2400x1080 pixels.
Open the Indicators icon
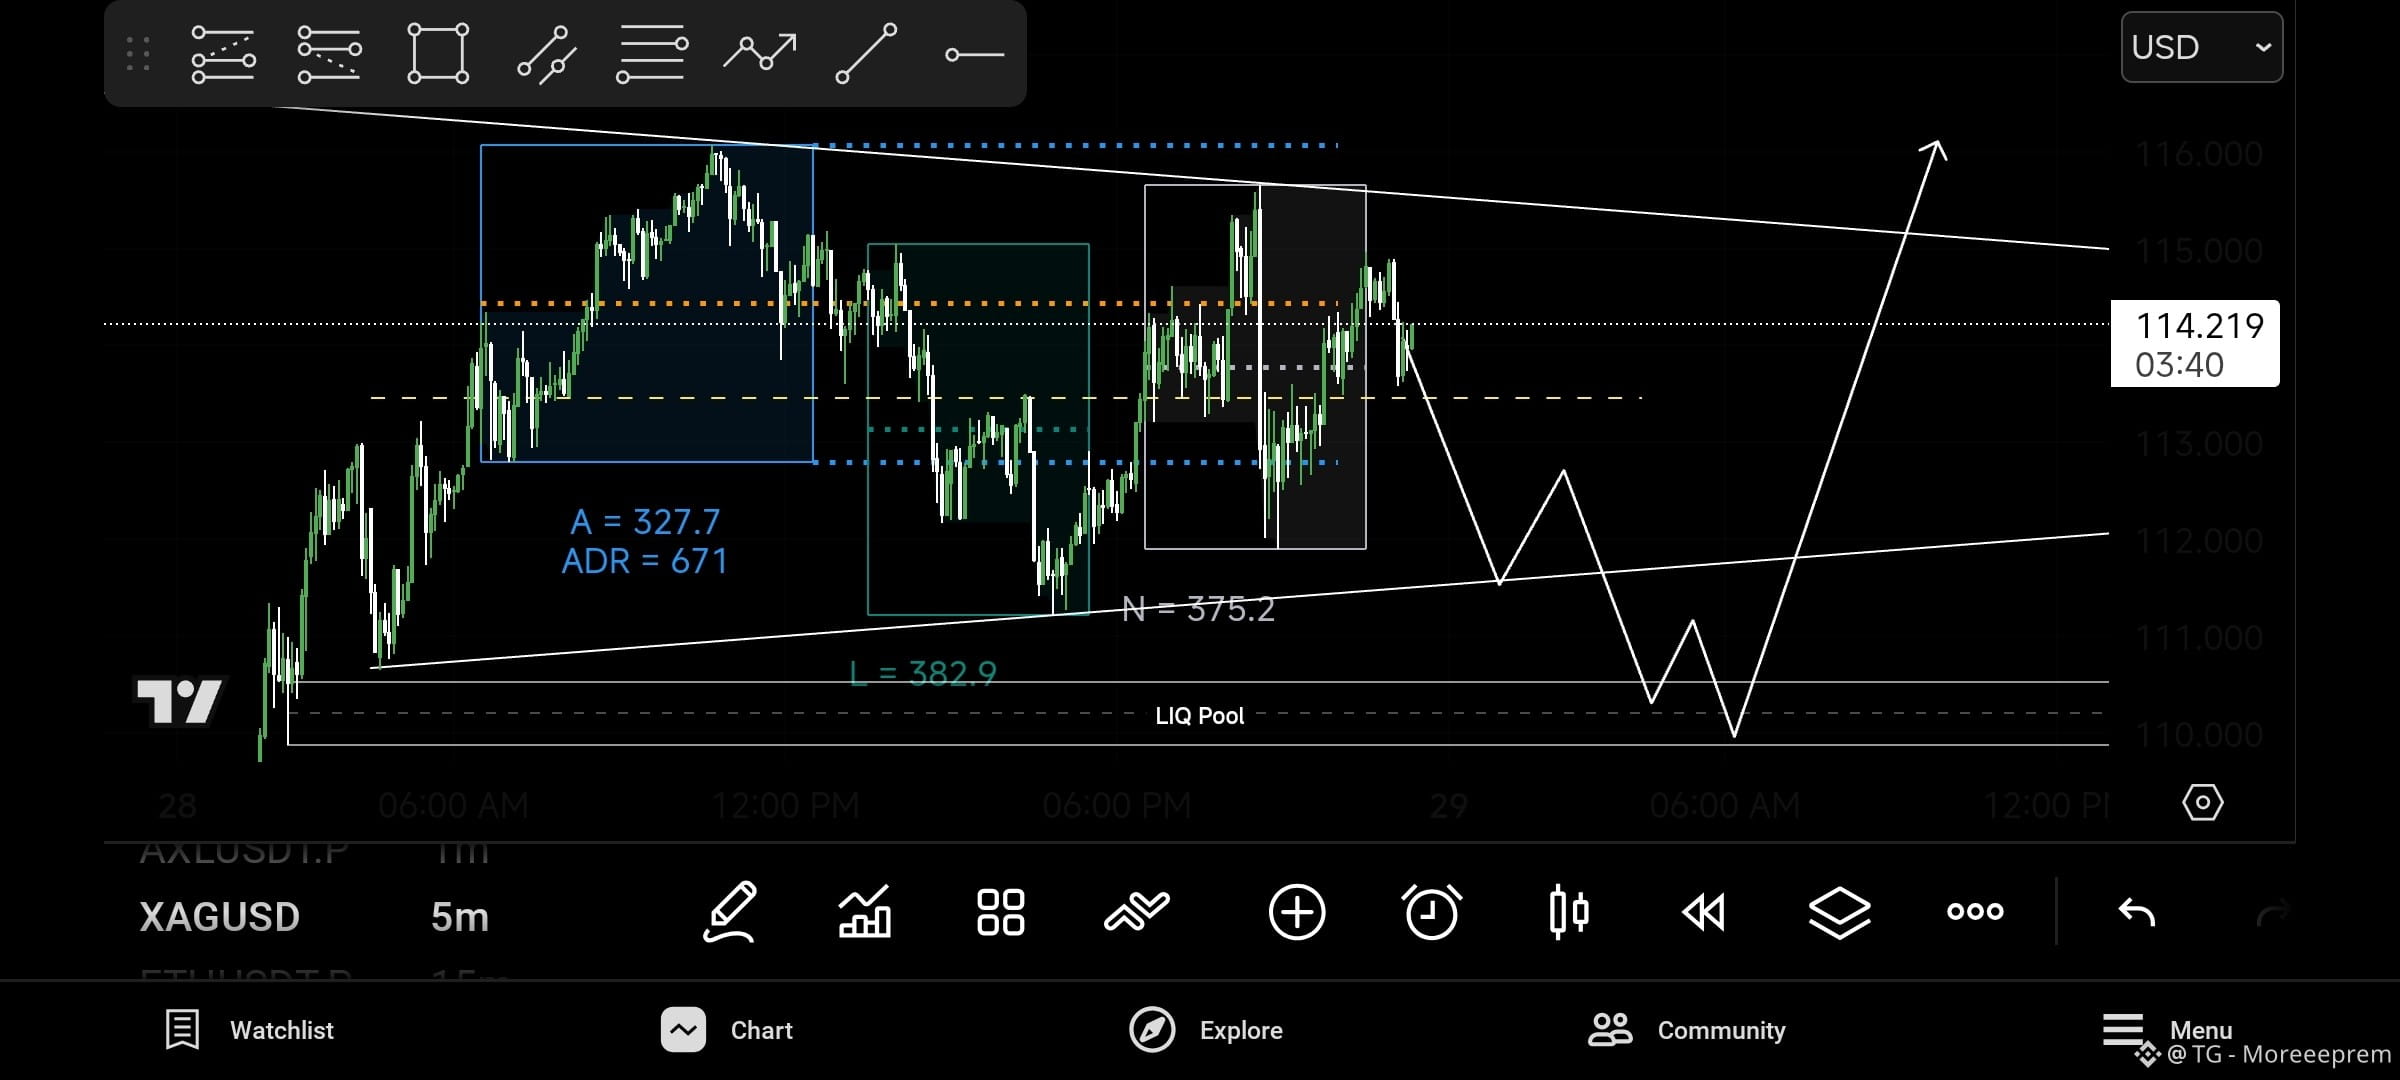coord(865,912)
